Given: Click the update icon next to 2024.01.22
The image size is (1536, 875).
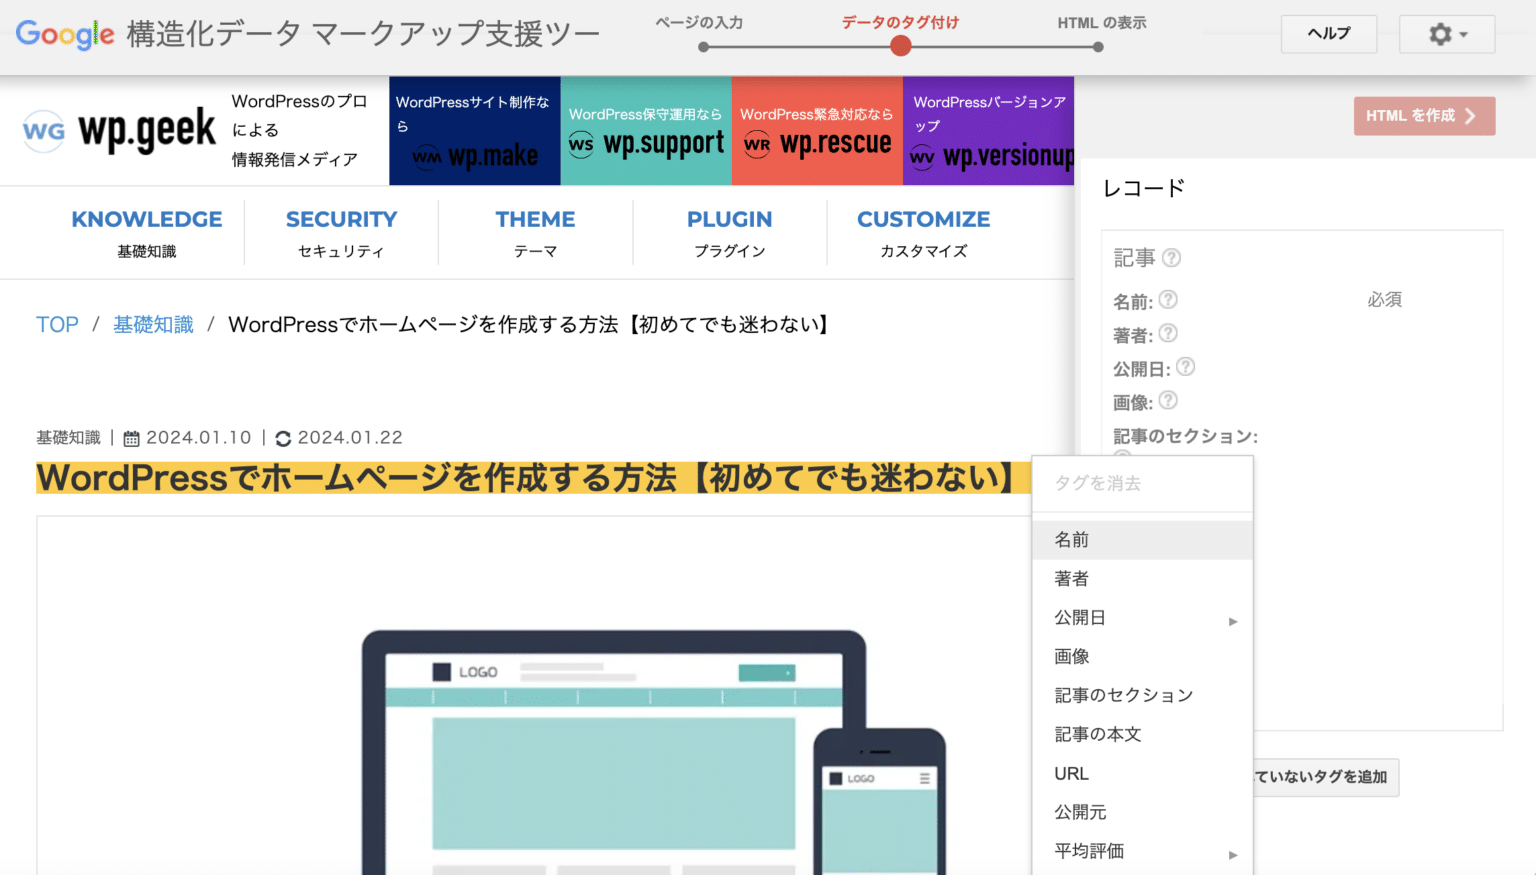Looking at the screenshot, I should (282, 437).
